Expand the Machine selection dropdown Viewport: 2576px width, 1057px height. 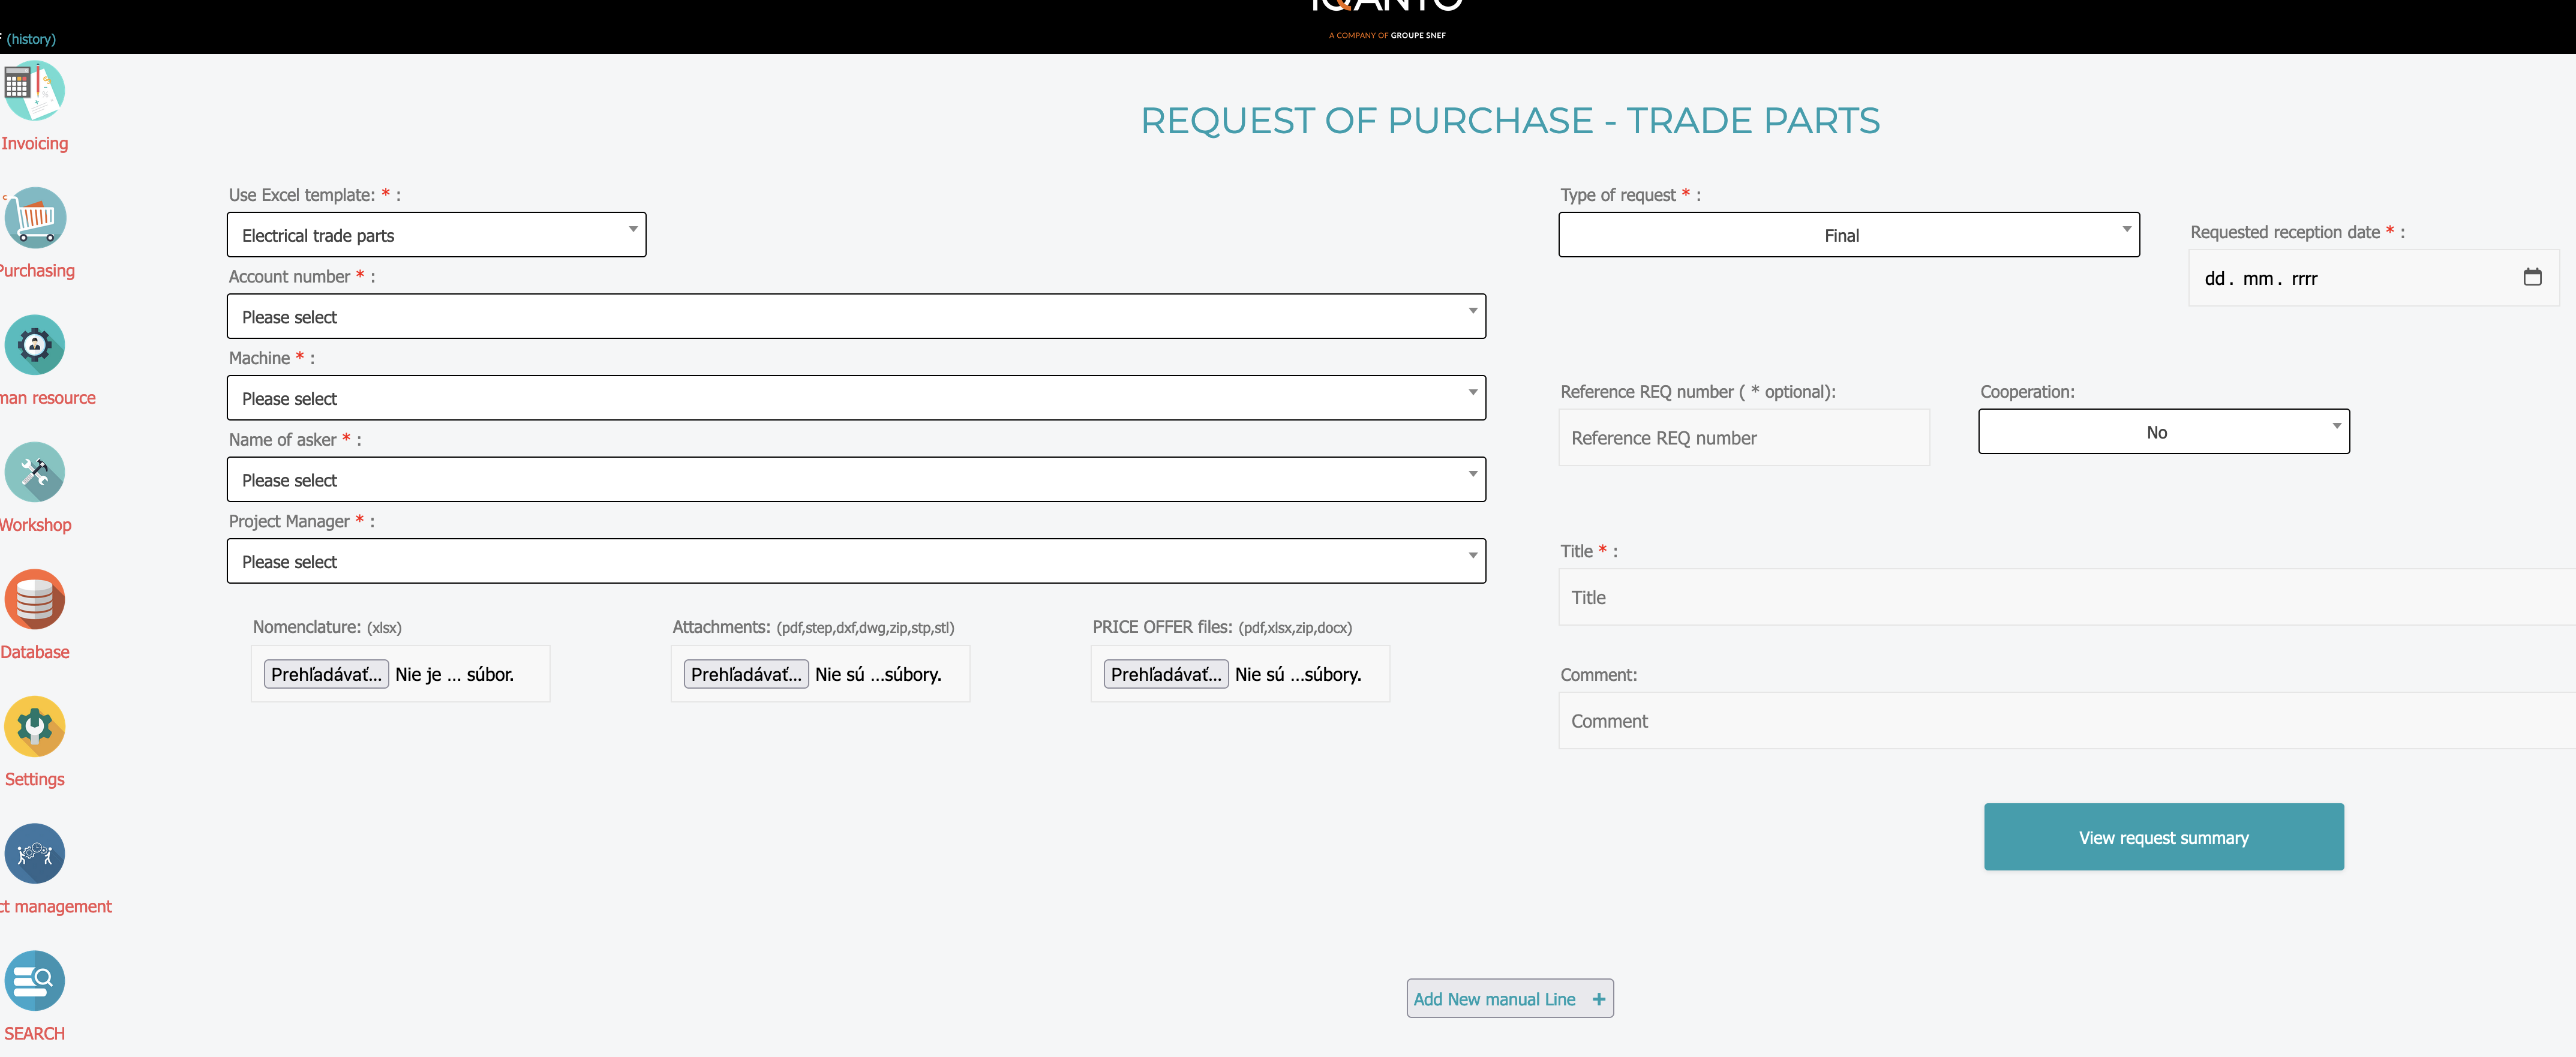click(x=856, y=398)
